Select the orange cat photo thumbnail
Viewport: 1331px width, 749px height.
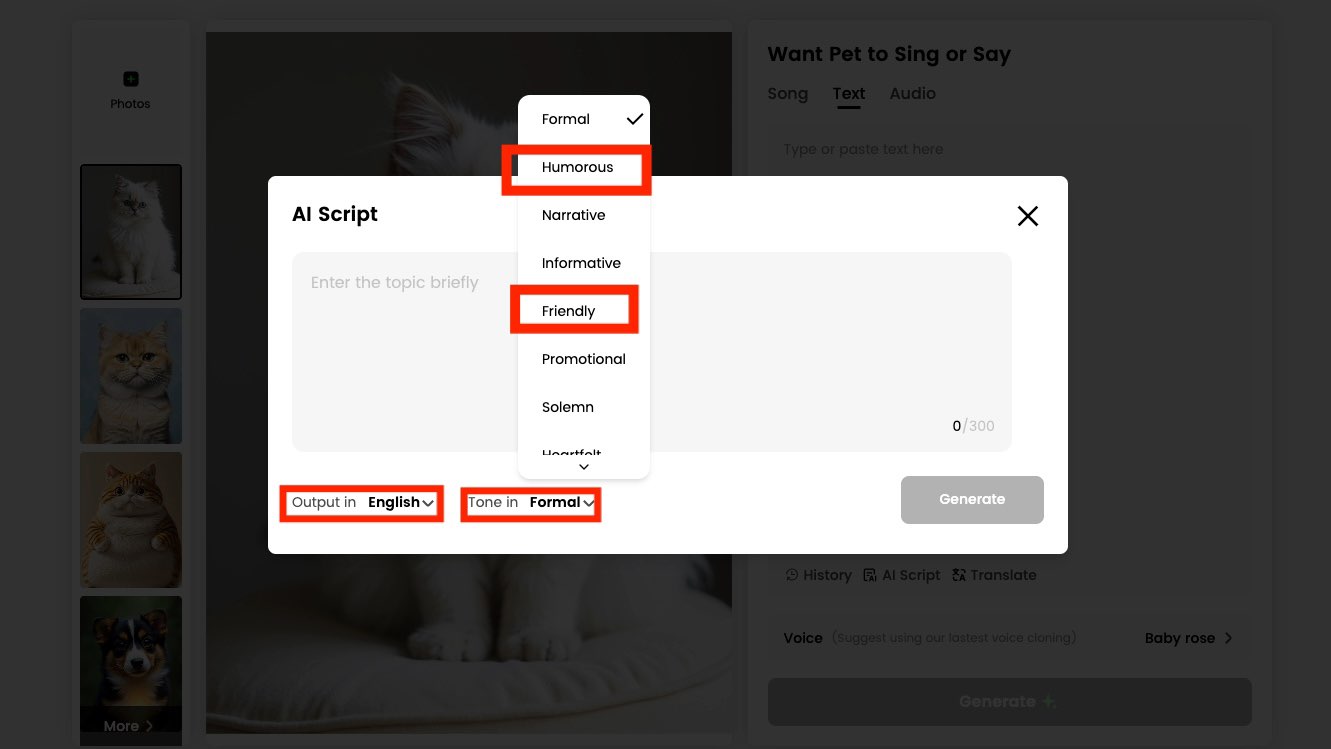131,376
